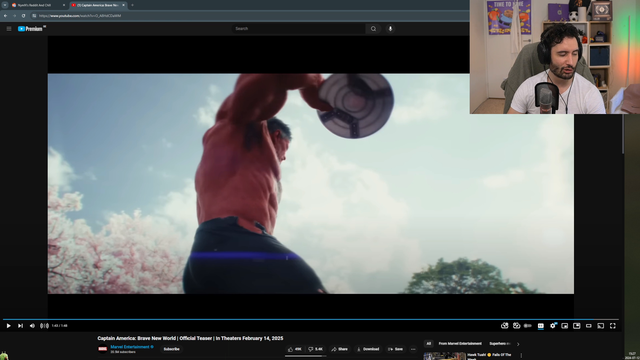Close the Reddit And Chill tab

point(64,5)
